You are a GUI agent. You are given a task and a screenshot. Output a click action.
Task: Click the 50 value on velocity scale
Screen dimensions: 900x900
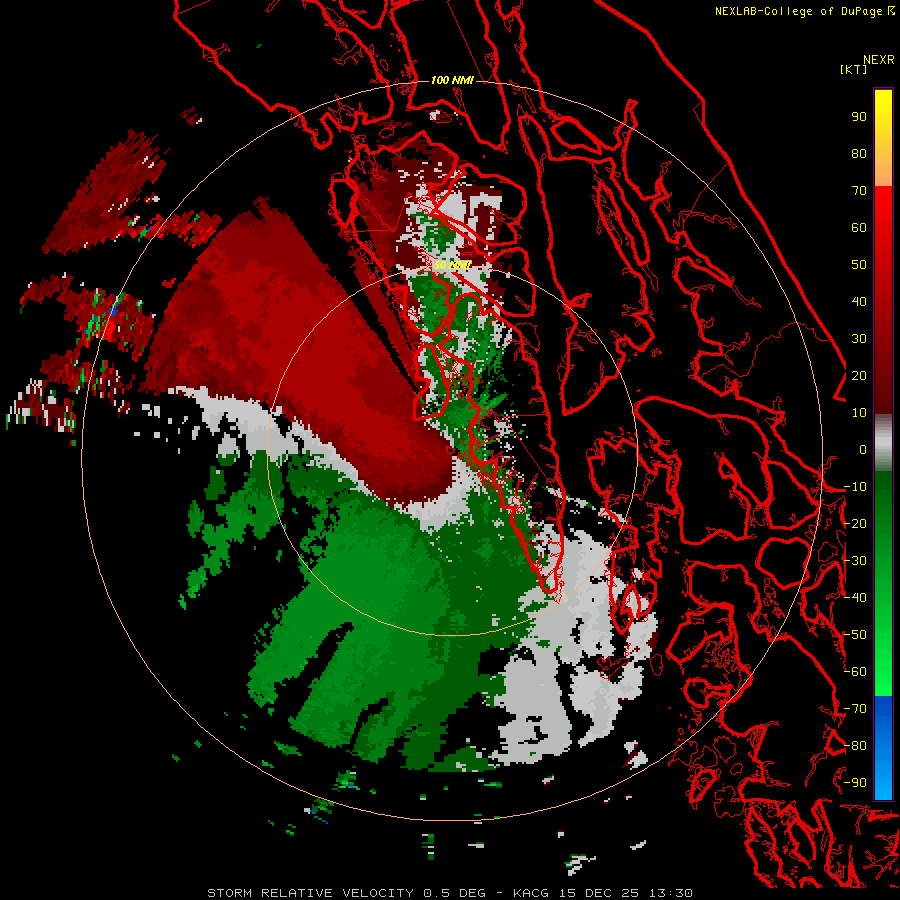tap(859, 265)
